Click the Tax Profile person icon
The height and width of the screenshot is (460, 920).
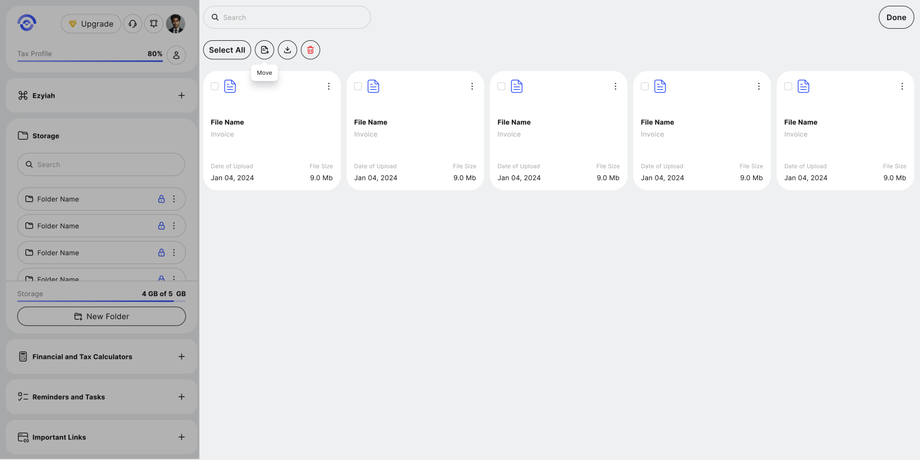pyautogui.click(x=176, y=56)
